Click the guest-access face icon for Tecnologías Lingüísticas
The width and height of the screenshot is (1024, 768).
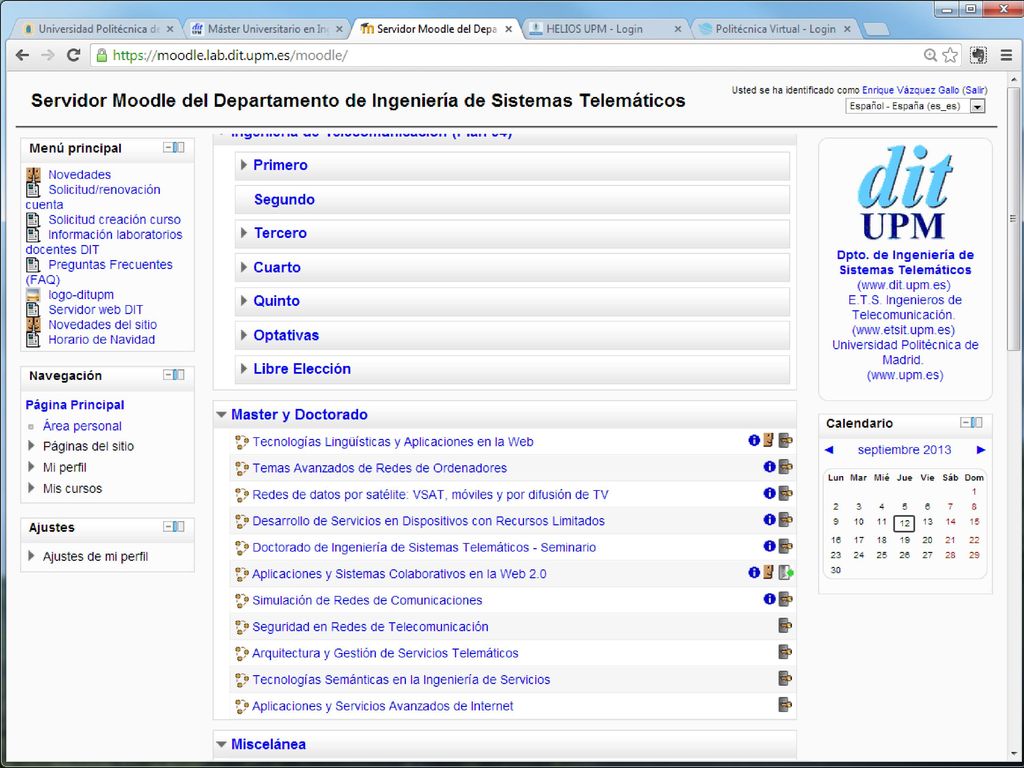pos(769,441)
